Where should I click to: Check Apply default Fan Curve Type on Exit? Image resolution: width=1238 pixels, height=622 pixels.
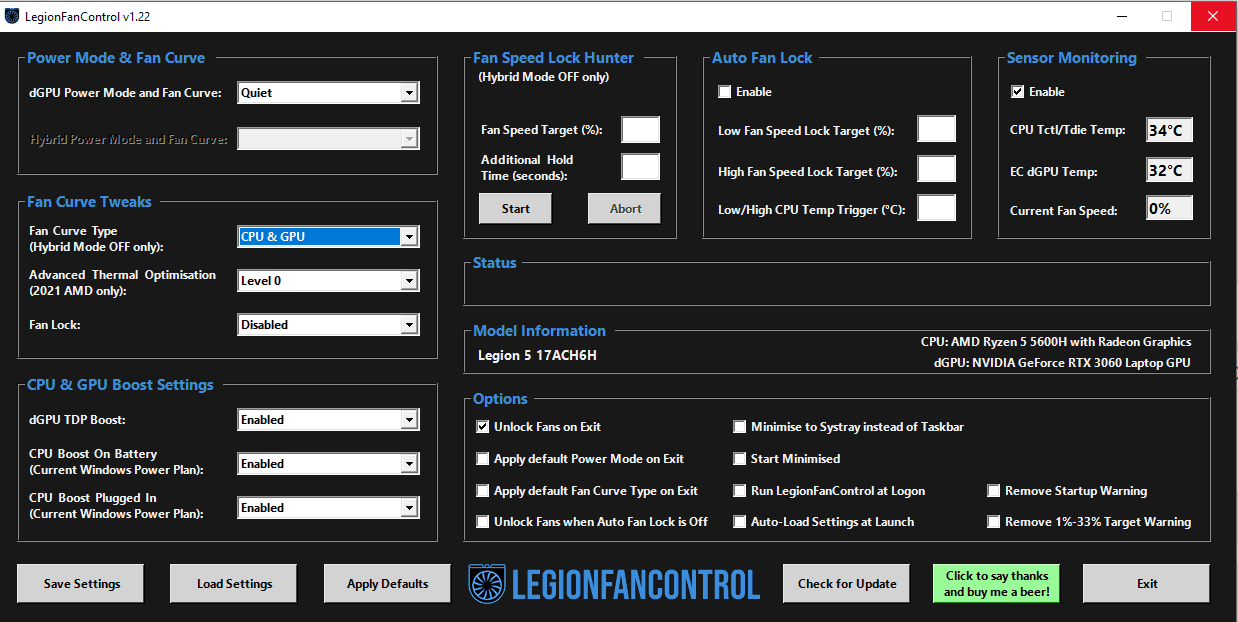(x=484, y=491)
